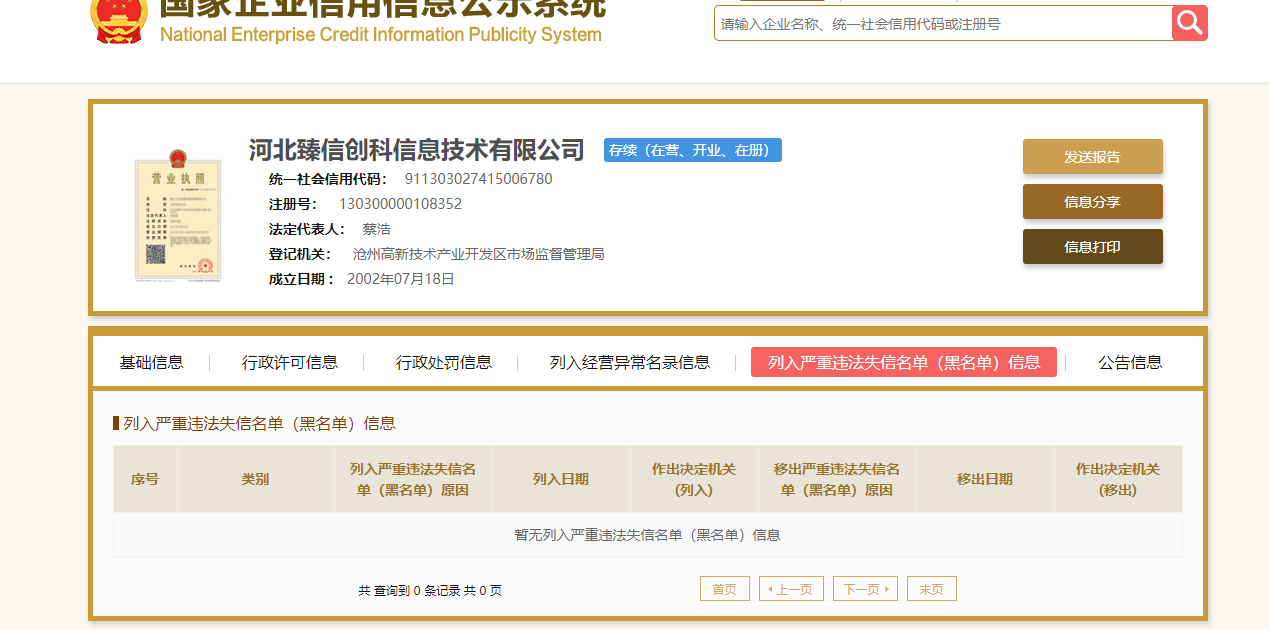Click the 移出日期 column header

click(x=985, y=479)
